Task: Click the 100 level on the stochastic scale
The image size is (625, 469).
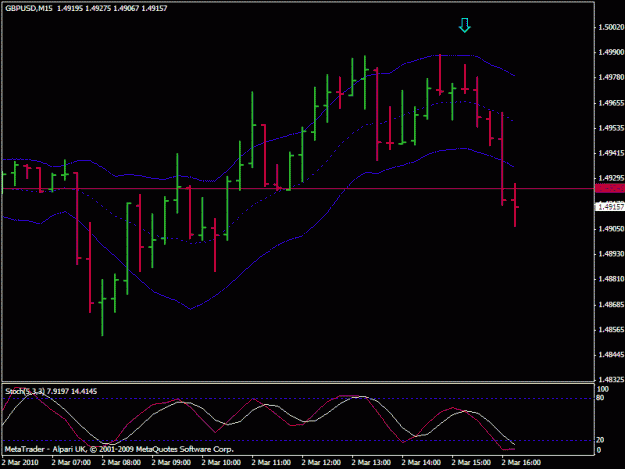Action: pyautogui.click(x=603, y=389)
